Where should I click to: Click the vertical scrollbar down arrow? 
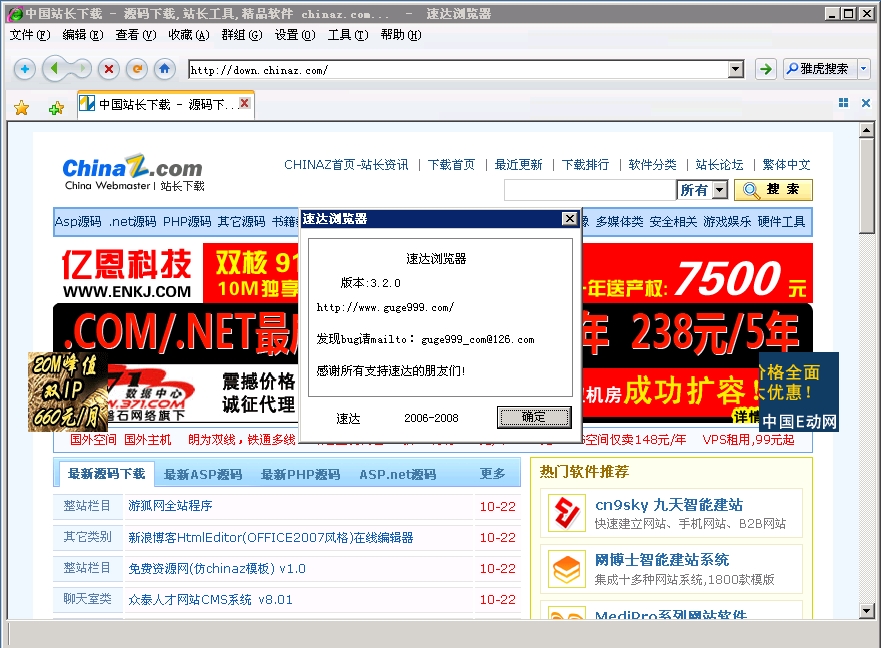point(866,611)
